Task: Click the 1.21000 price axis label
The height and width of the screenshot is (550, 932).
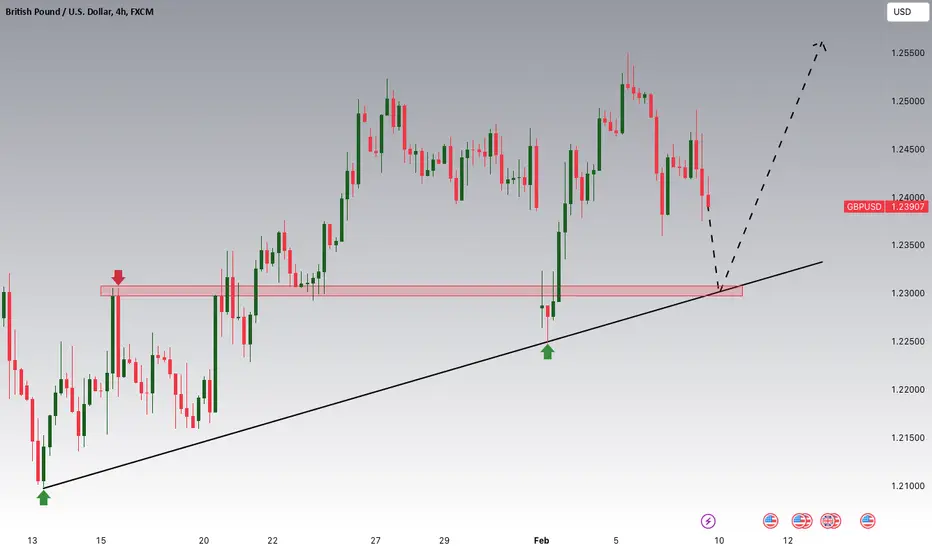Action: pos(908,486)
